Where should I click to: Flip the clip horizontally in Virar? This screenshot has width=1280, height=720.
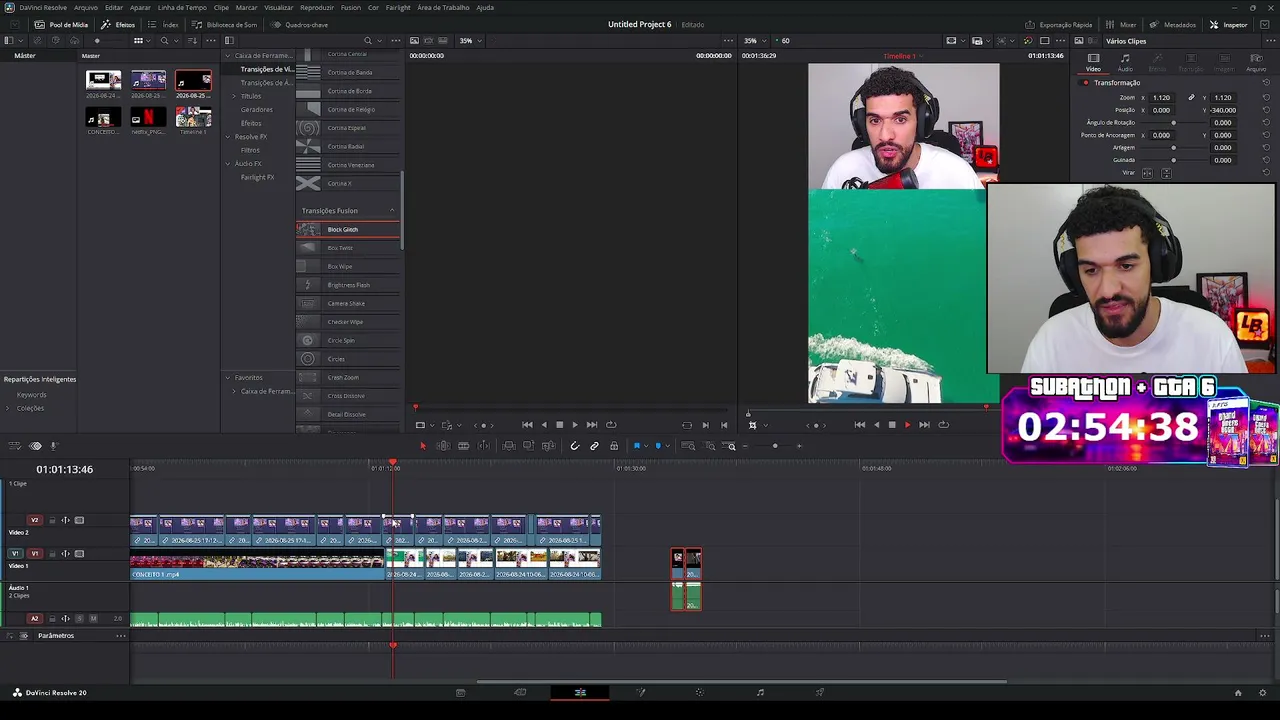coord(1147,173)
